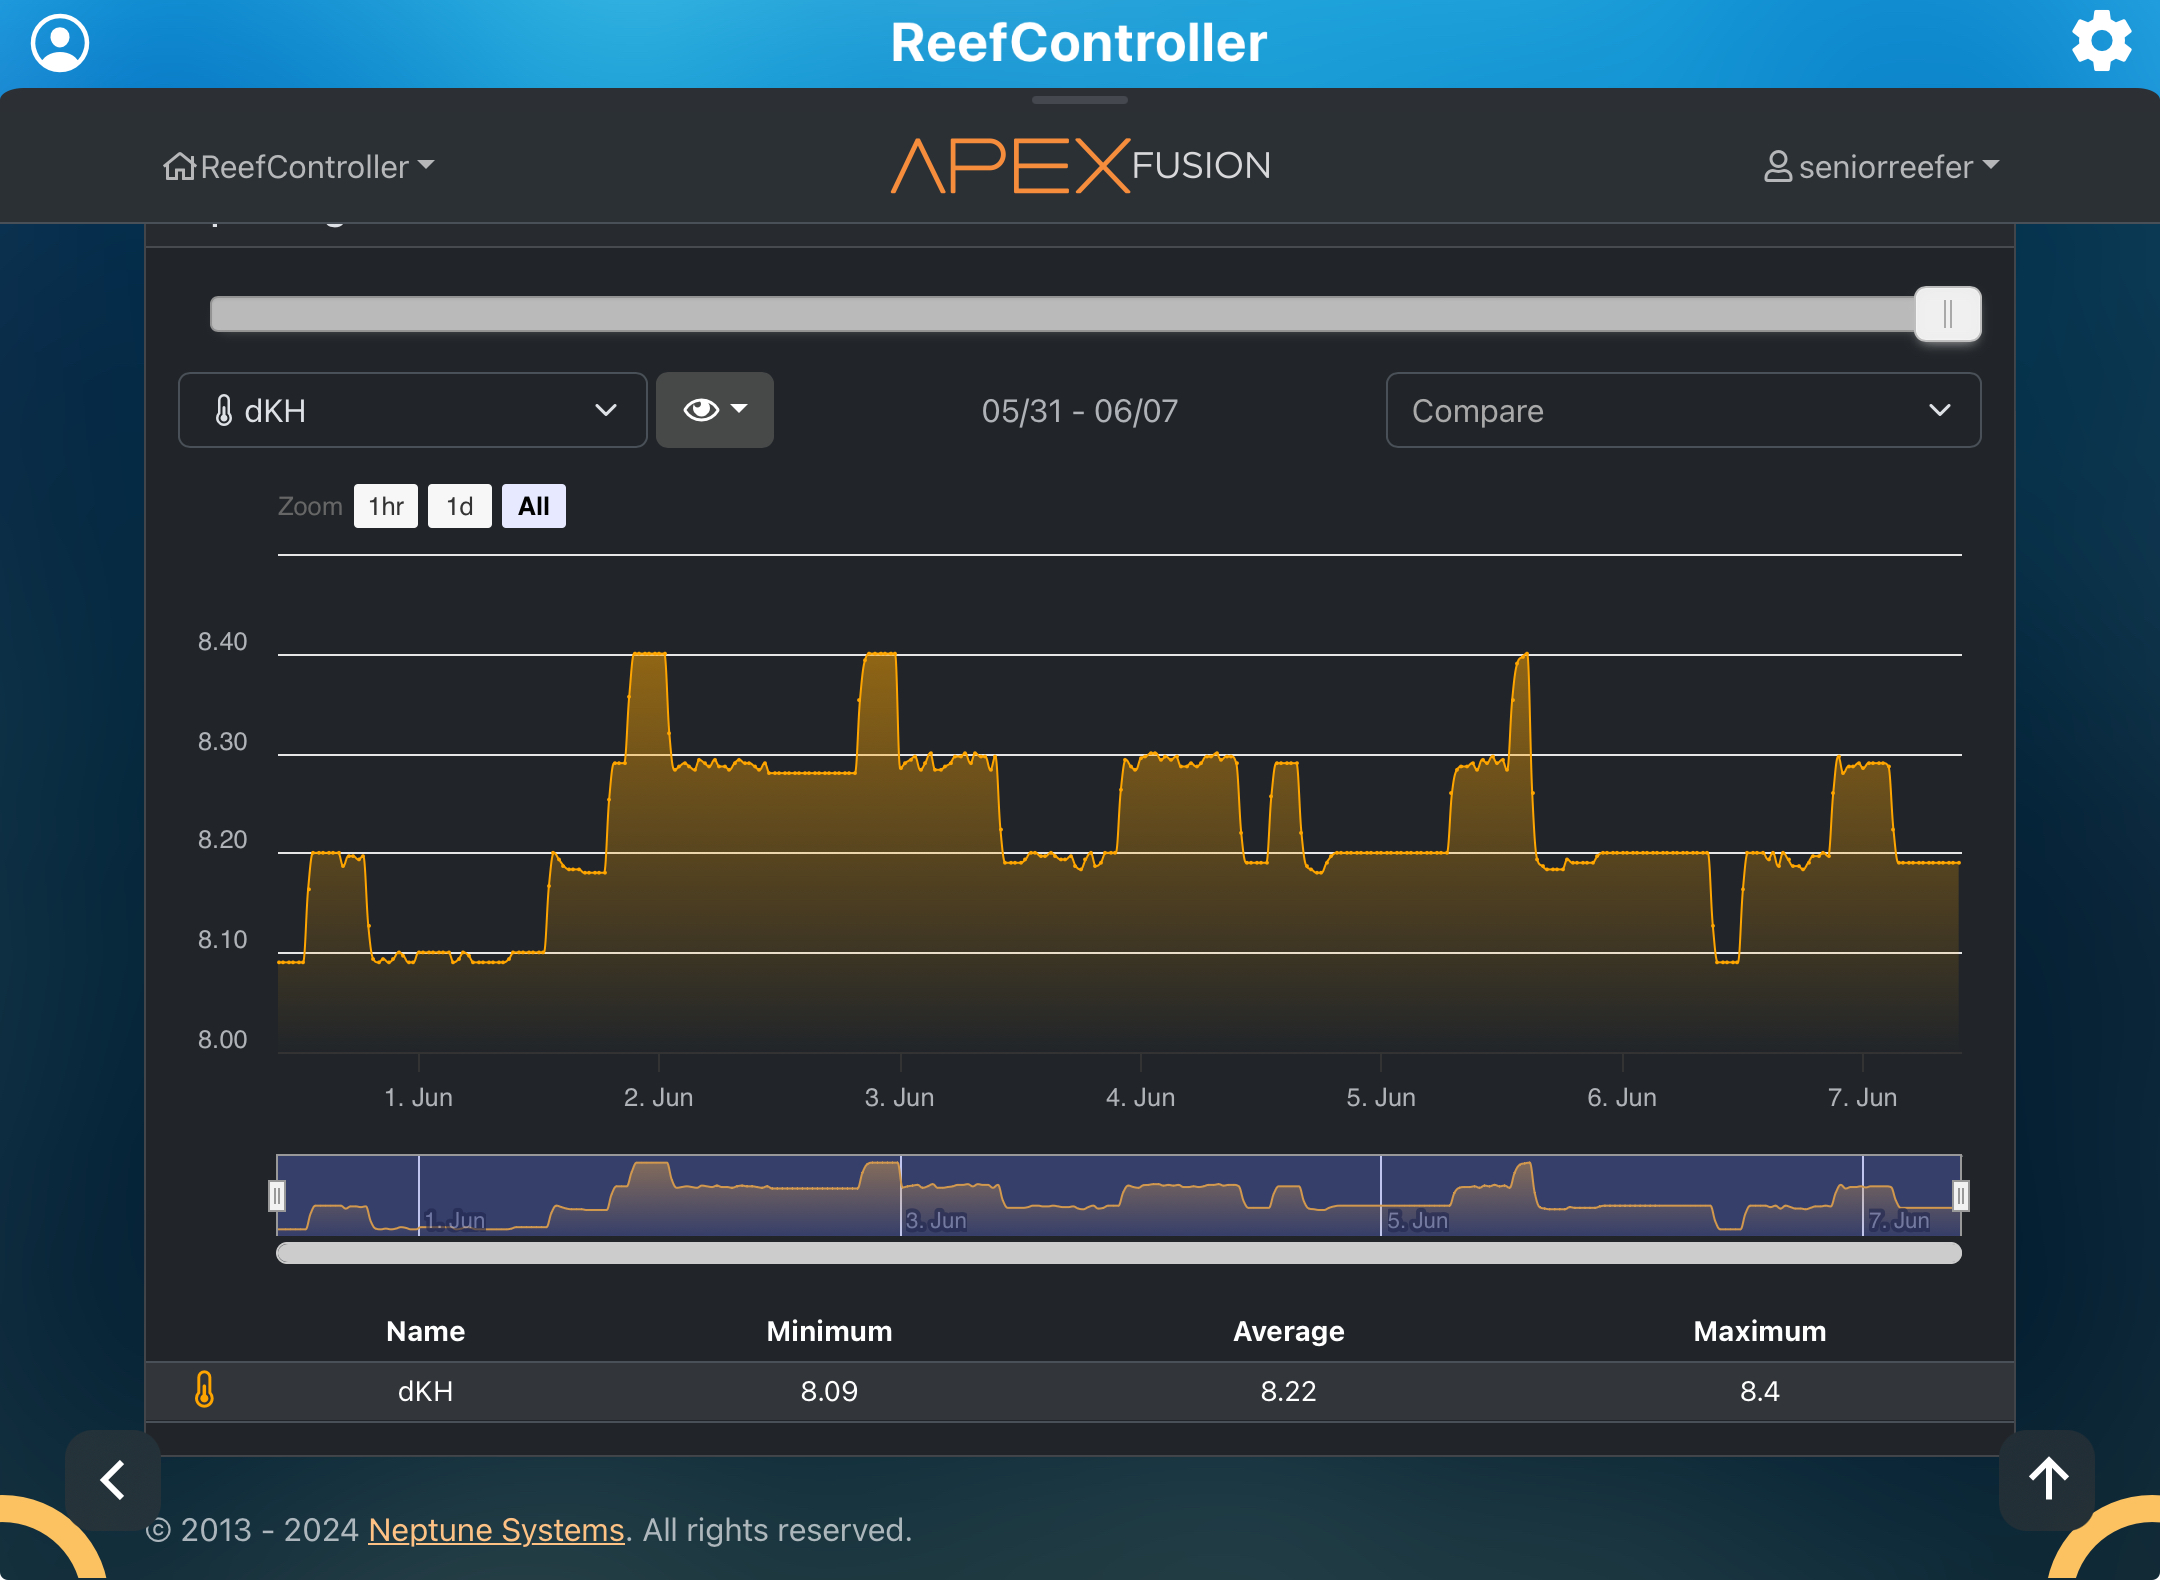Click the orange thermometer icon in dKH row
Viewport: 2160px width, 1580px height.
point(204,1390)
